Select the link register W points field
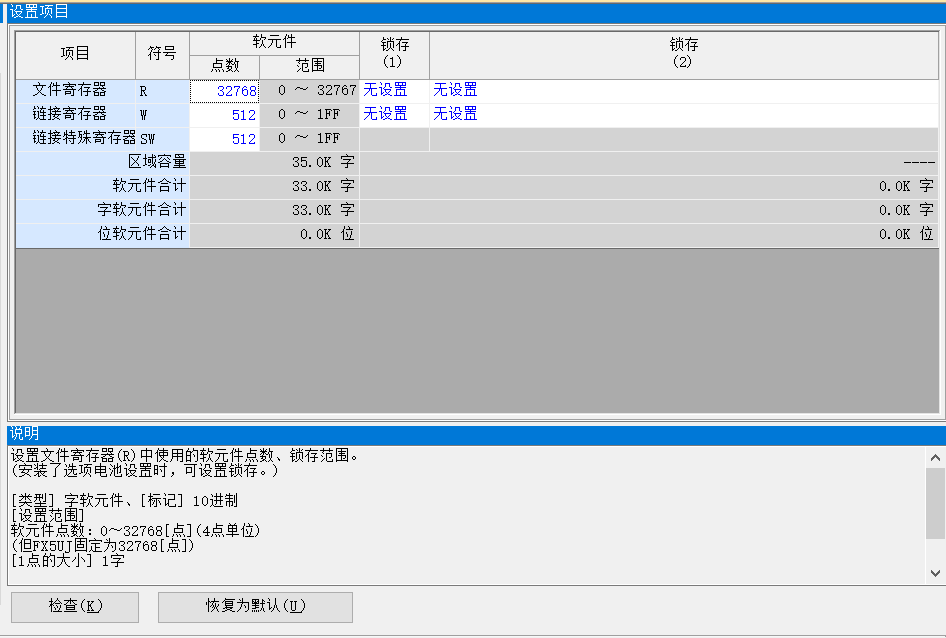This screenshot has height=638, width=946. [x=225, y=115]
